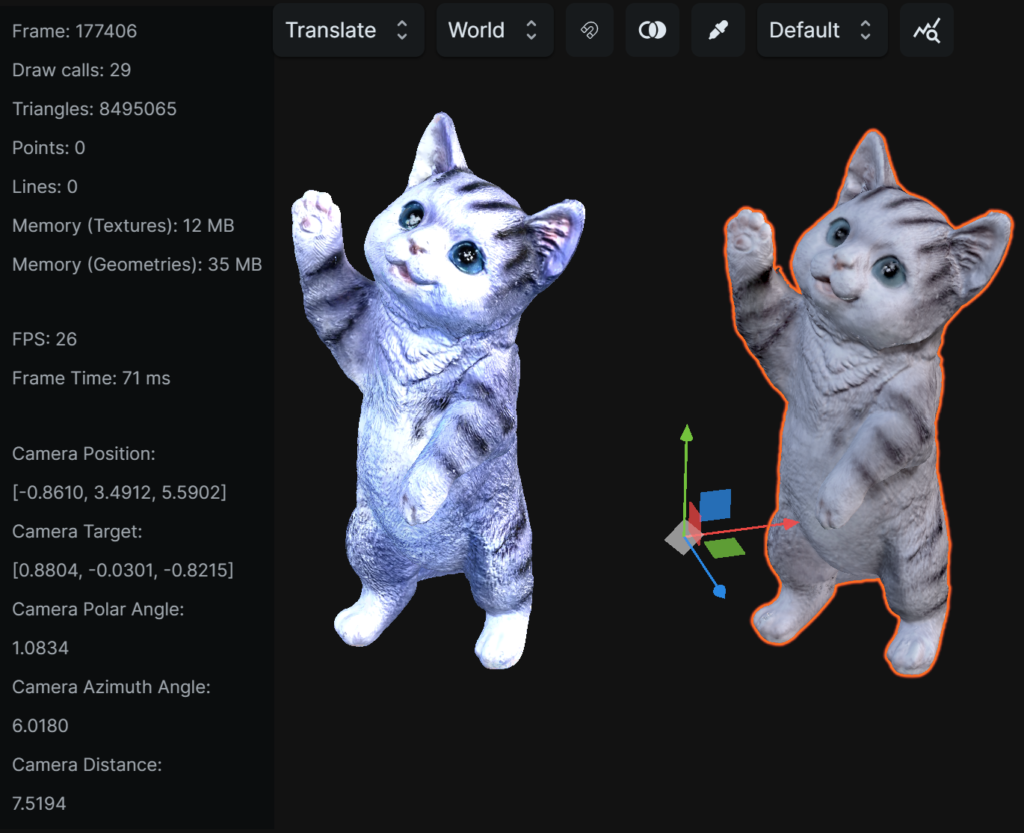
Task: Click the "Lines: 0" stat
Action: tap(44, 187)
